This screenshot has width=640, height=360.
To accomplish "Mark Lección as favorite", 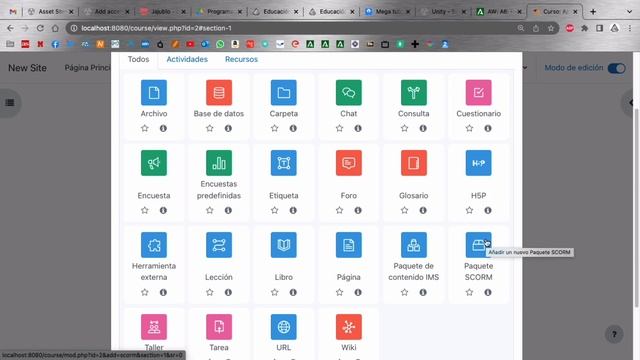I will [209, 292].
